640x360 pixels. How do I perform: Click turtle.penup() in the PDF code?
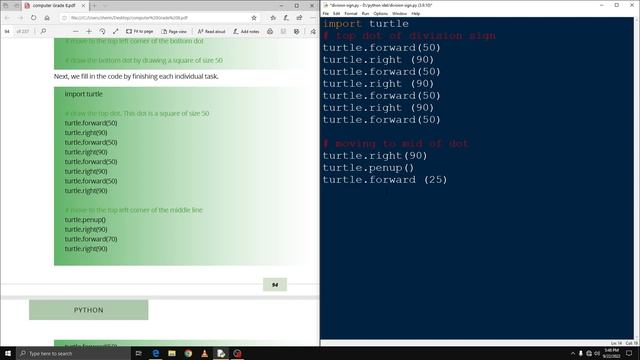85,220
